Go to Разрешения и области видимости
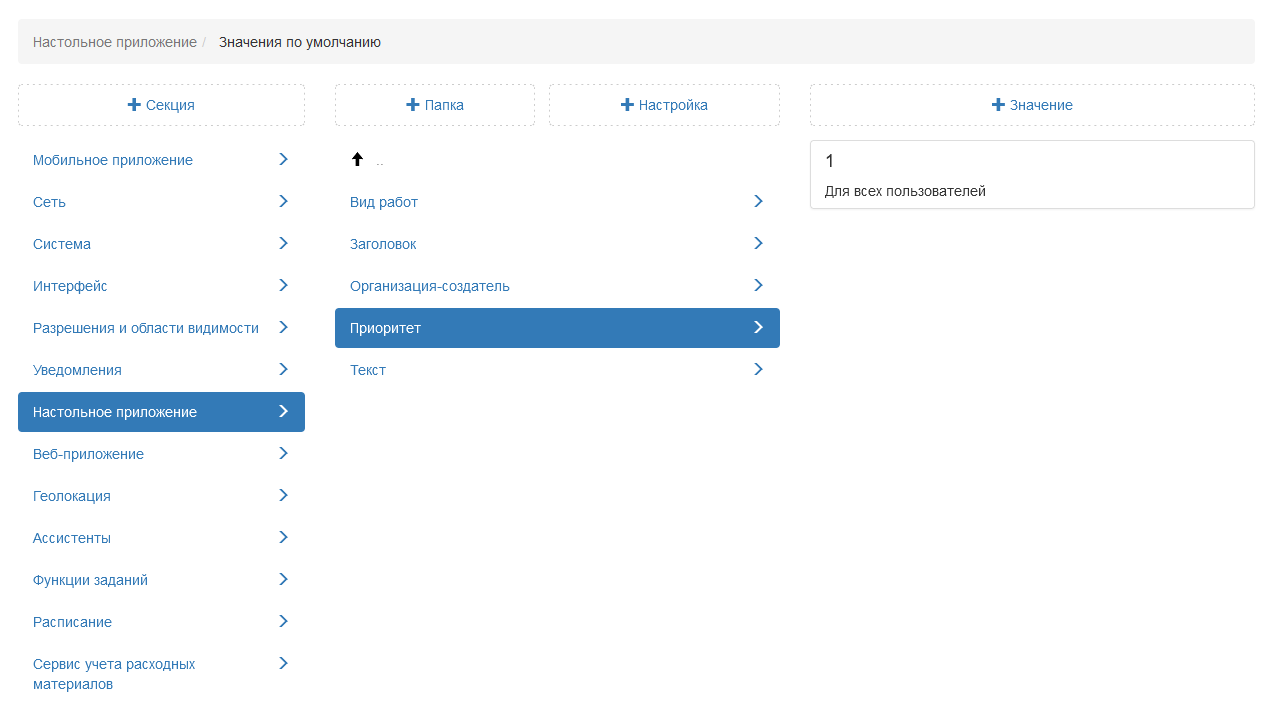Image resolution: width=1273 pixels, height=721 pixels. pos(145,328)
